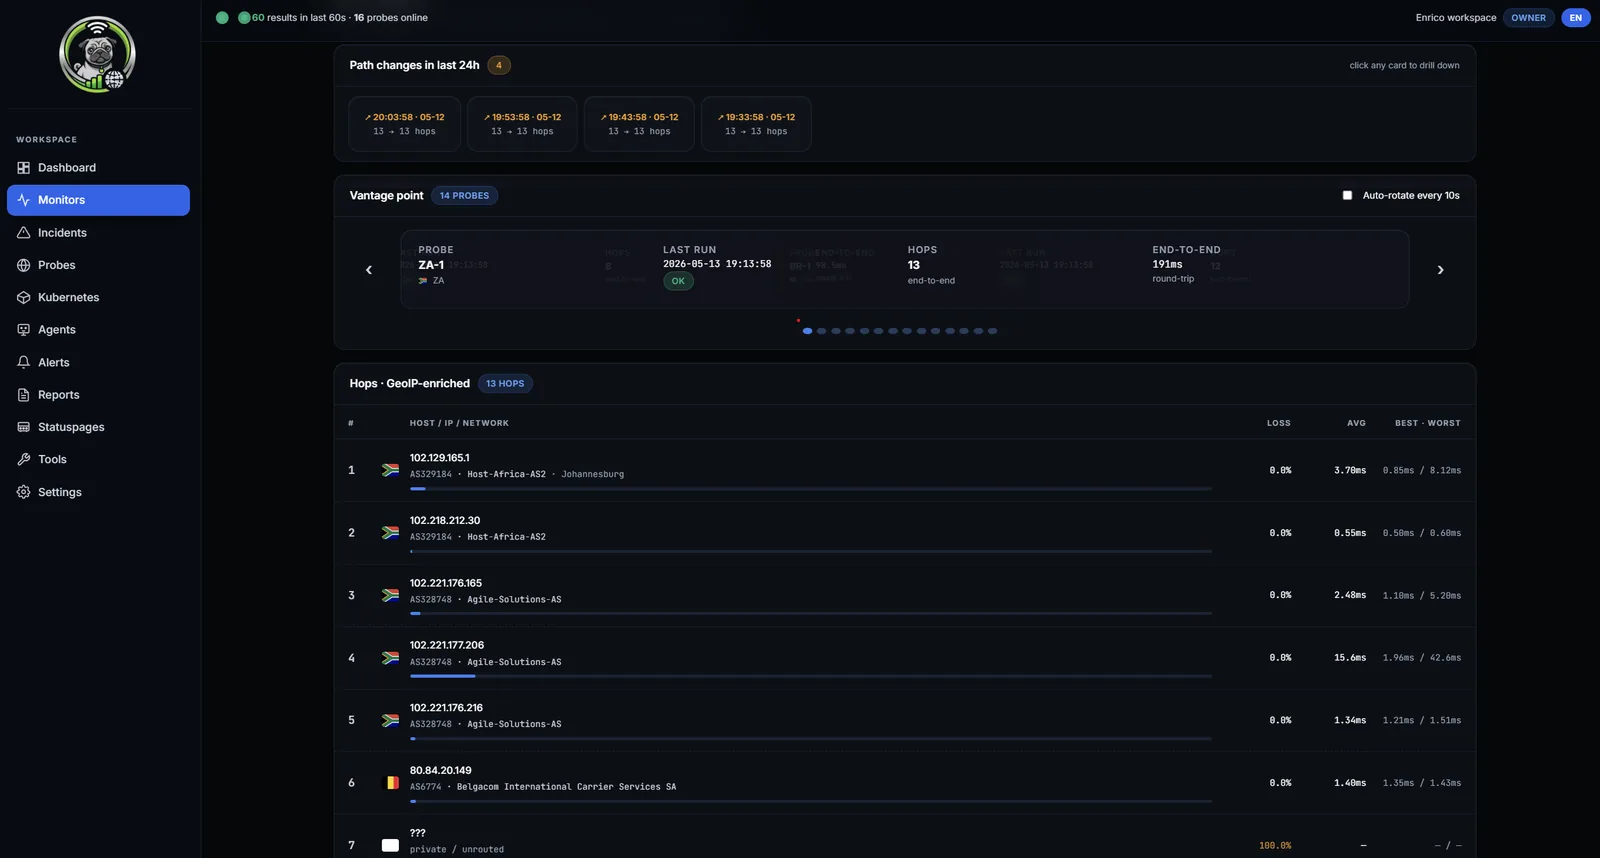Select last carousel pagination dot

point(992,331)
